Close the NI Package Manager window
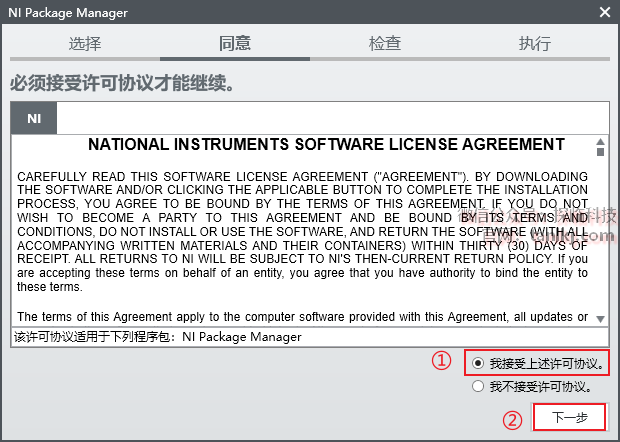The image size is (620, 442). 605,12
